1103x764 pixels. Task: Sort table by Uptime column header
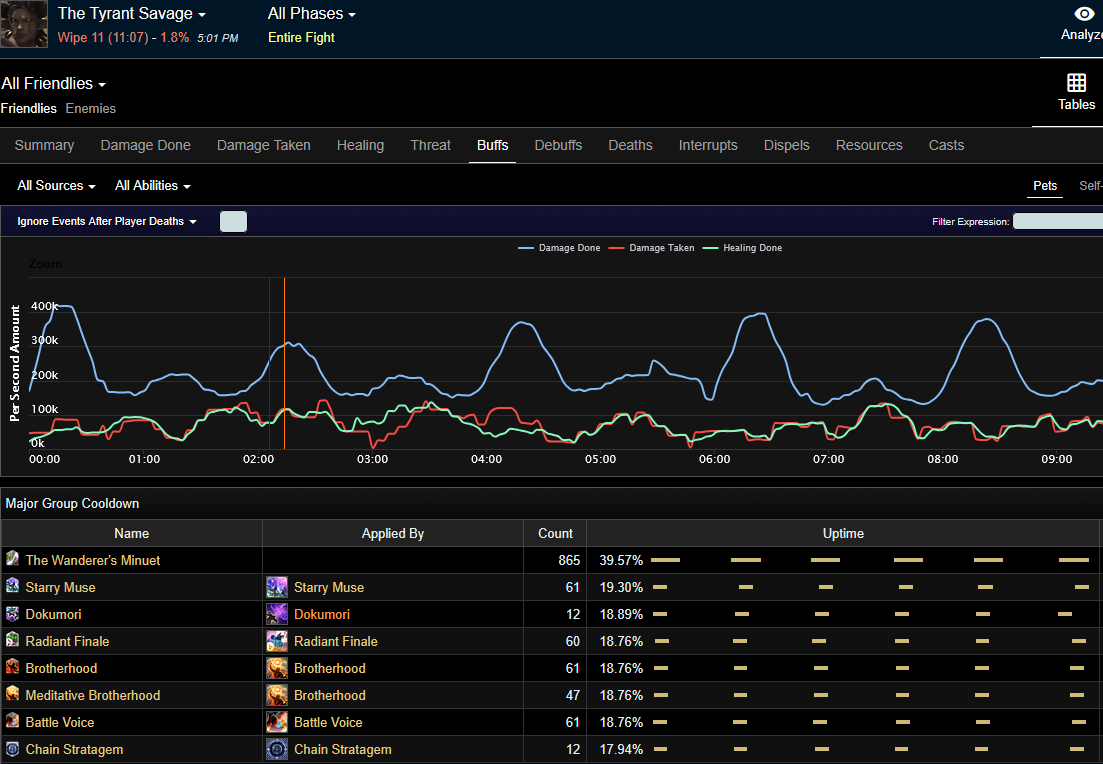tap(843, 533)
